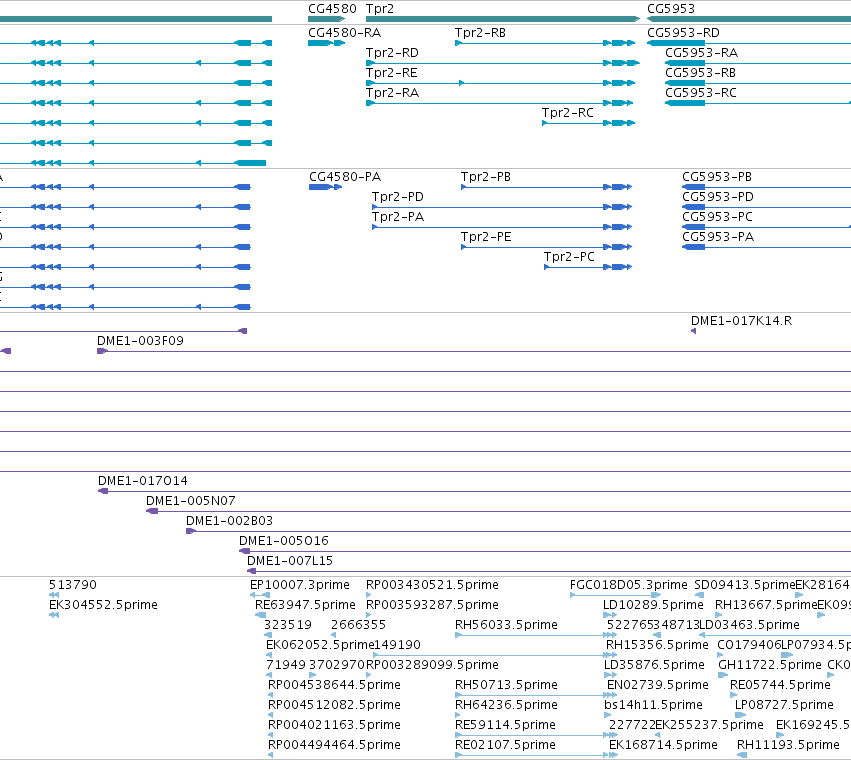The height and width of the screenshot is (760, 851).
Task: Open EST RP004538644.5prime
Action: click(334, 685)
